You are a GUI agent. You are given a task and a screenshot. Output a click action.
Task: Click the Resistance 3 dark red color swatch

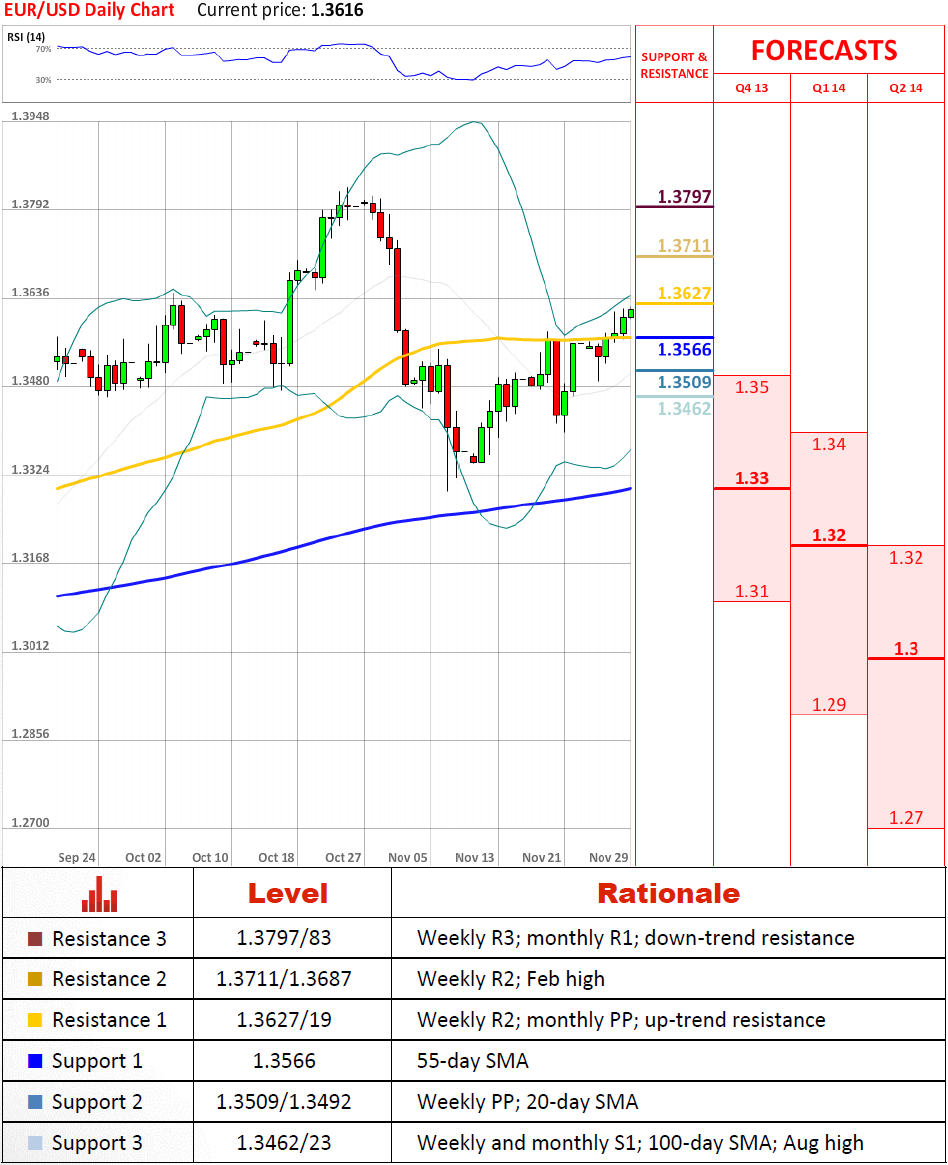35,938
